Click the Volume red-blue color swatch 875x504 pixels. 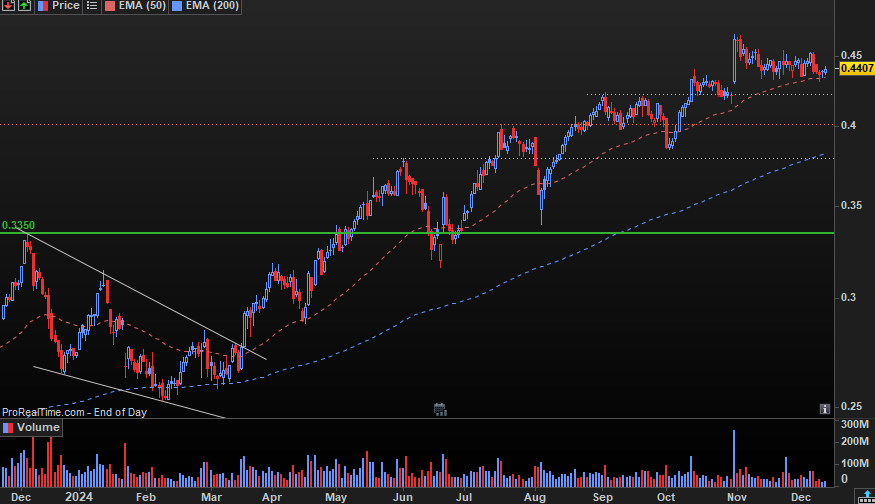coord(8,428)
